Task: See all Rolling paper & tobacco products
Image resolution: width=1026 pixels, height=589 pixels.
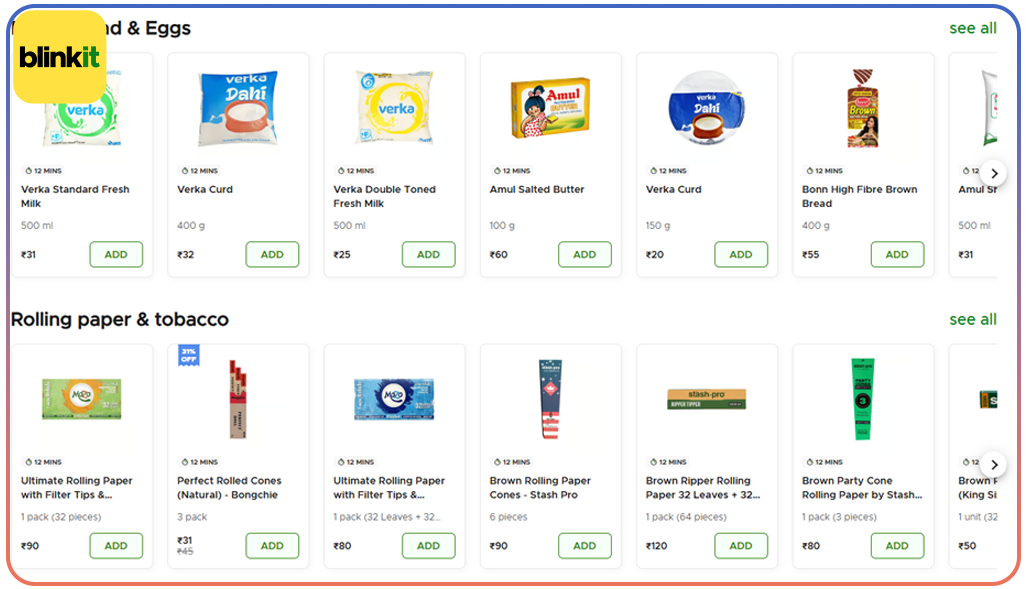Action: coord(972,320)
